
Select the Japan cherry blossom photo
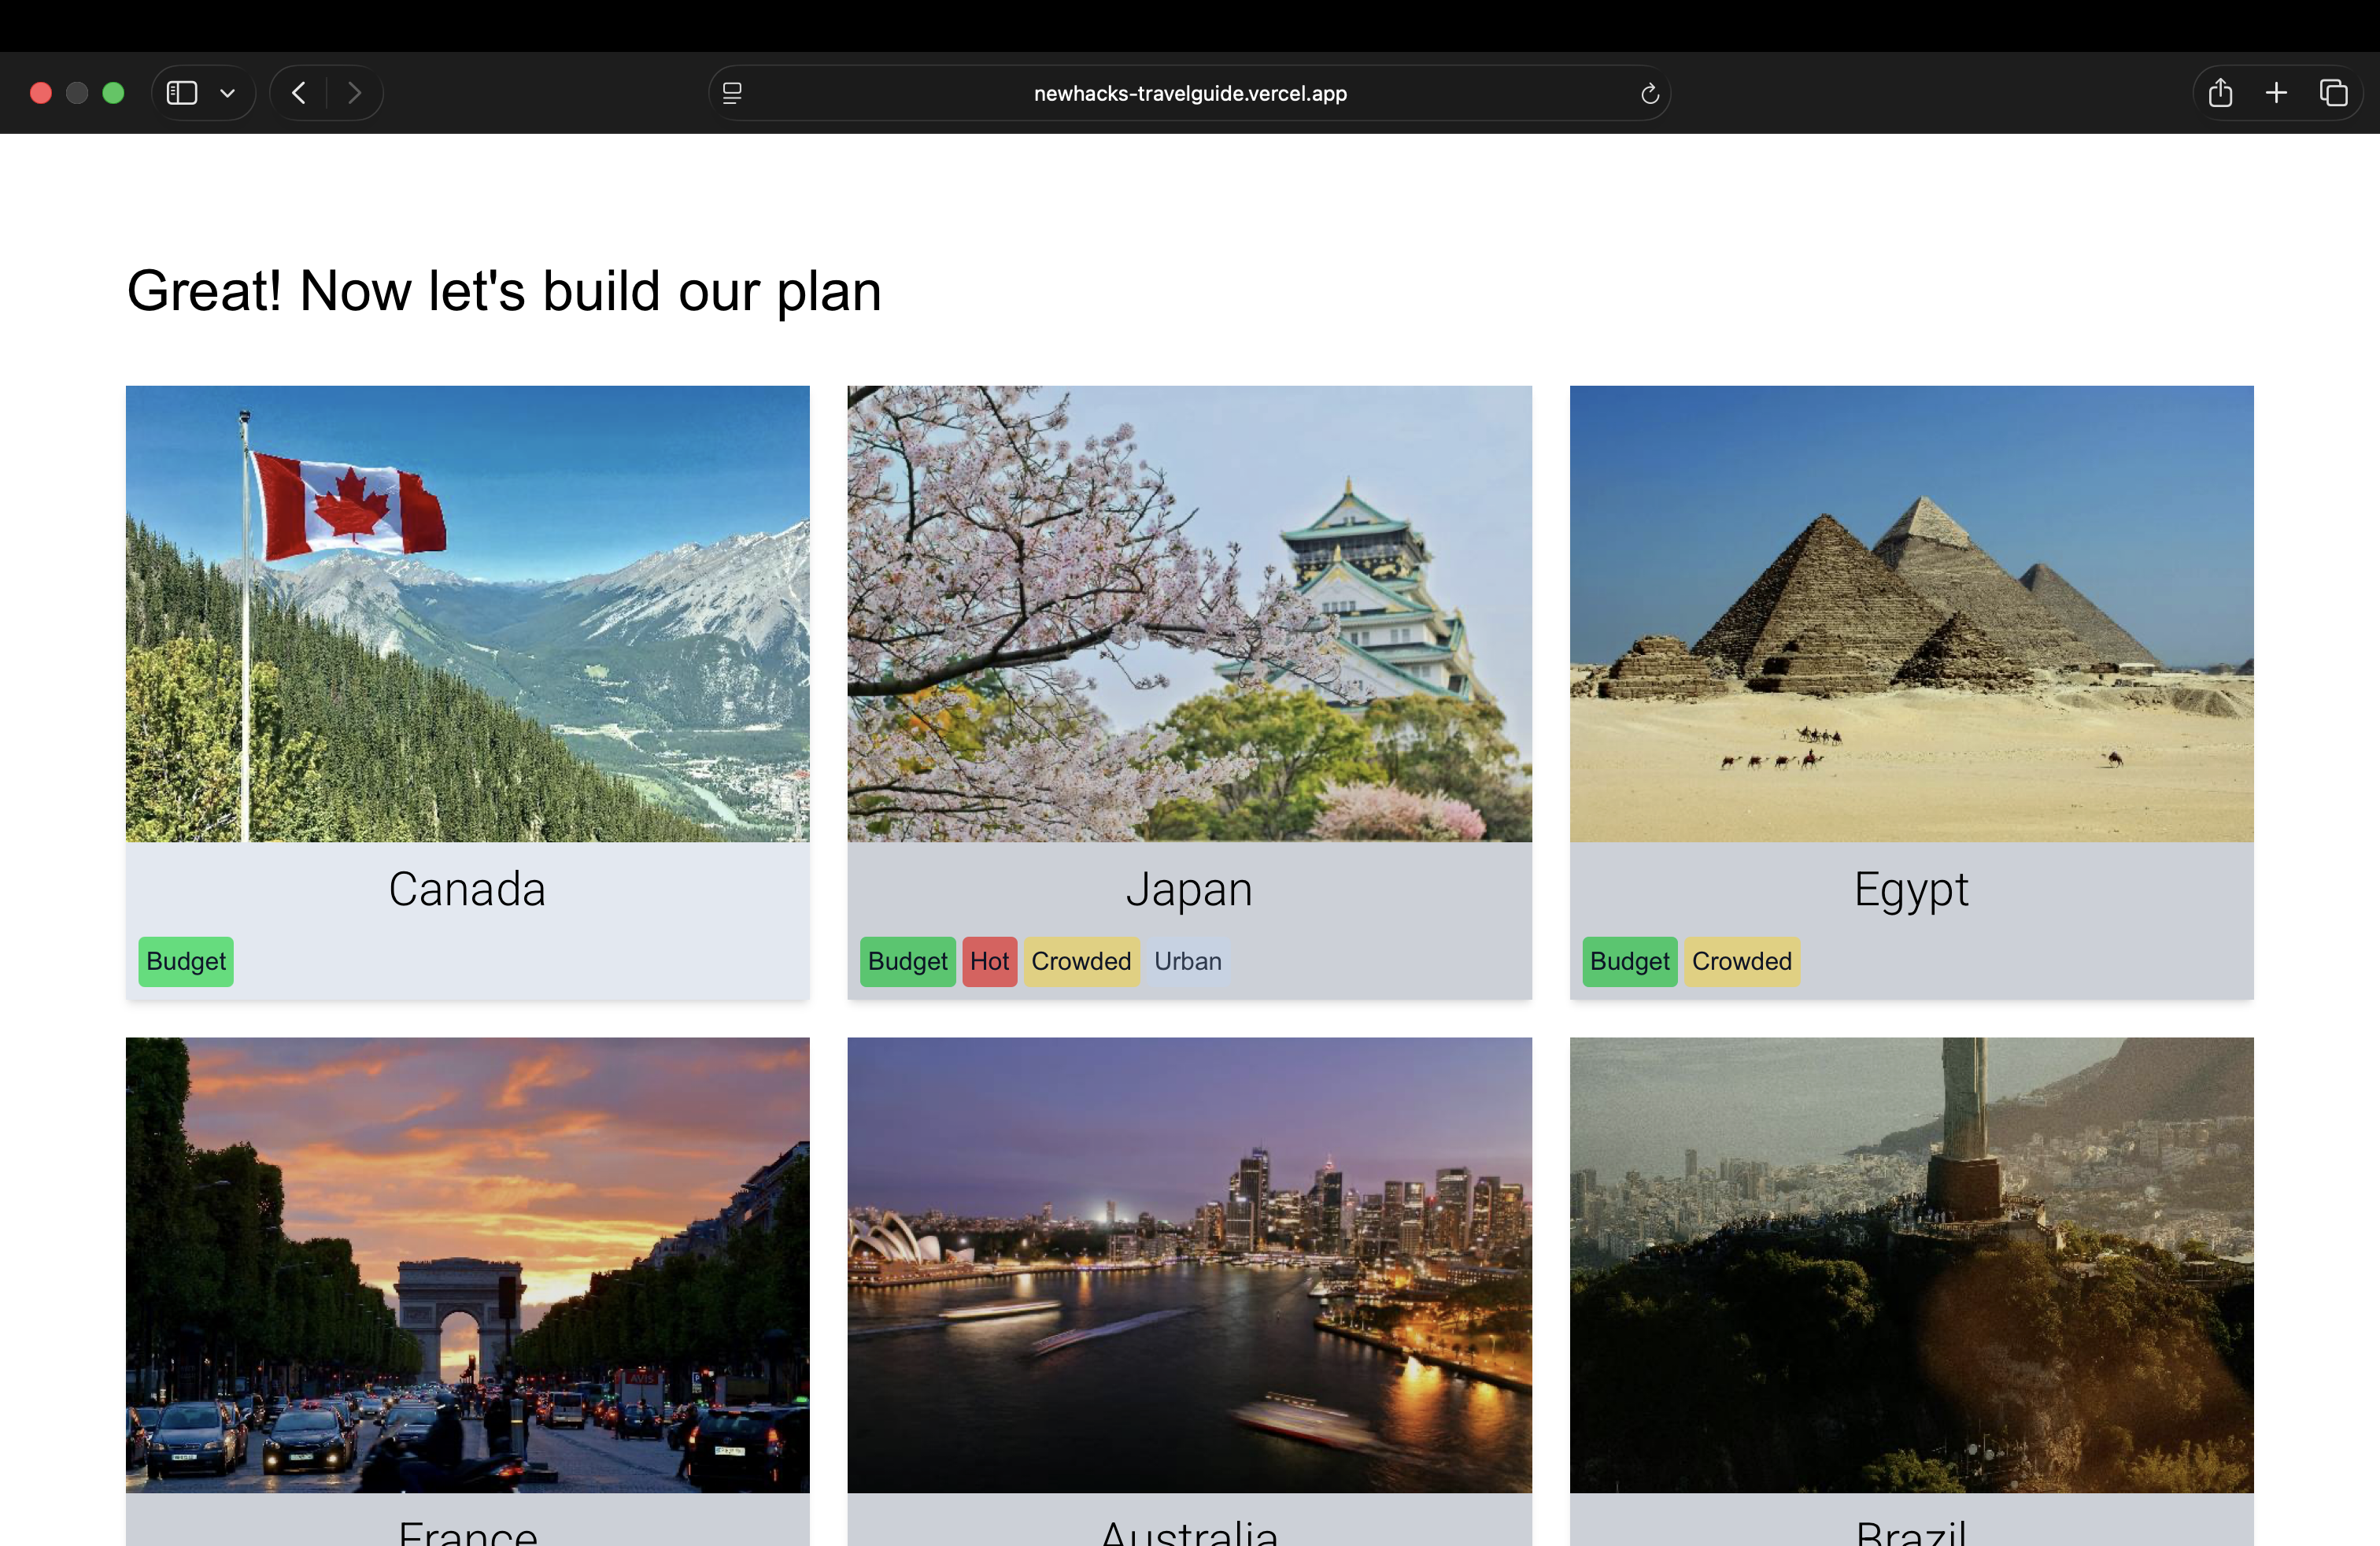[1189, 613]
